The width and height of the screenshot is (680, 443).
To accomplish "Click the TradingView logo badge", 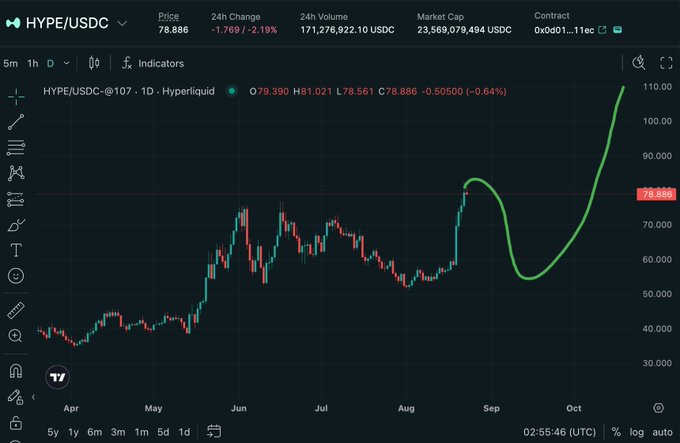I will click(58, 377).
